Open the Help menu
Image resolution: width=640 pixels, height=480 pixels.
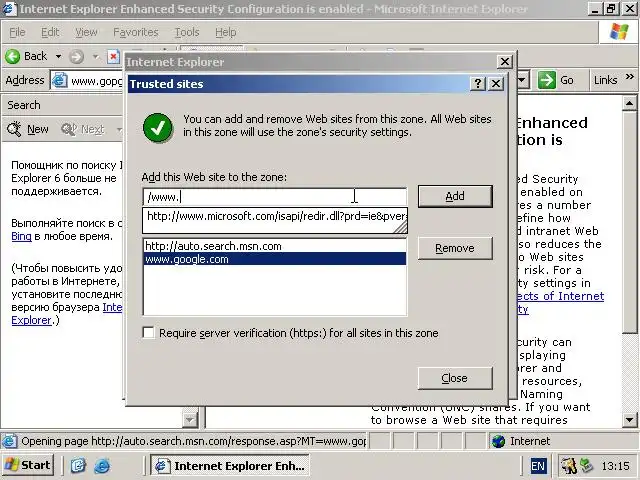(226, 32)
